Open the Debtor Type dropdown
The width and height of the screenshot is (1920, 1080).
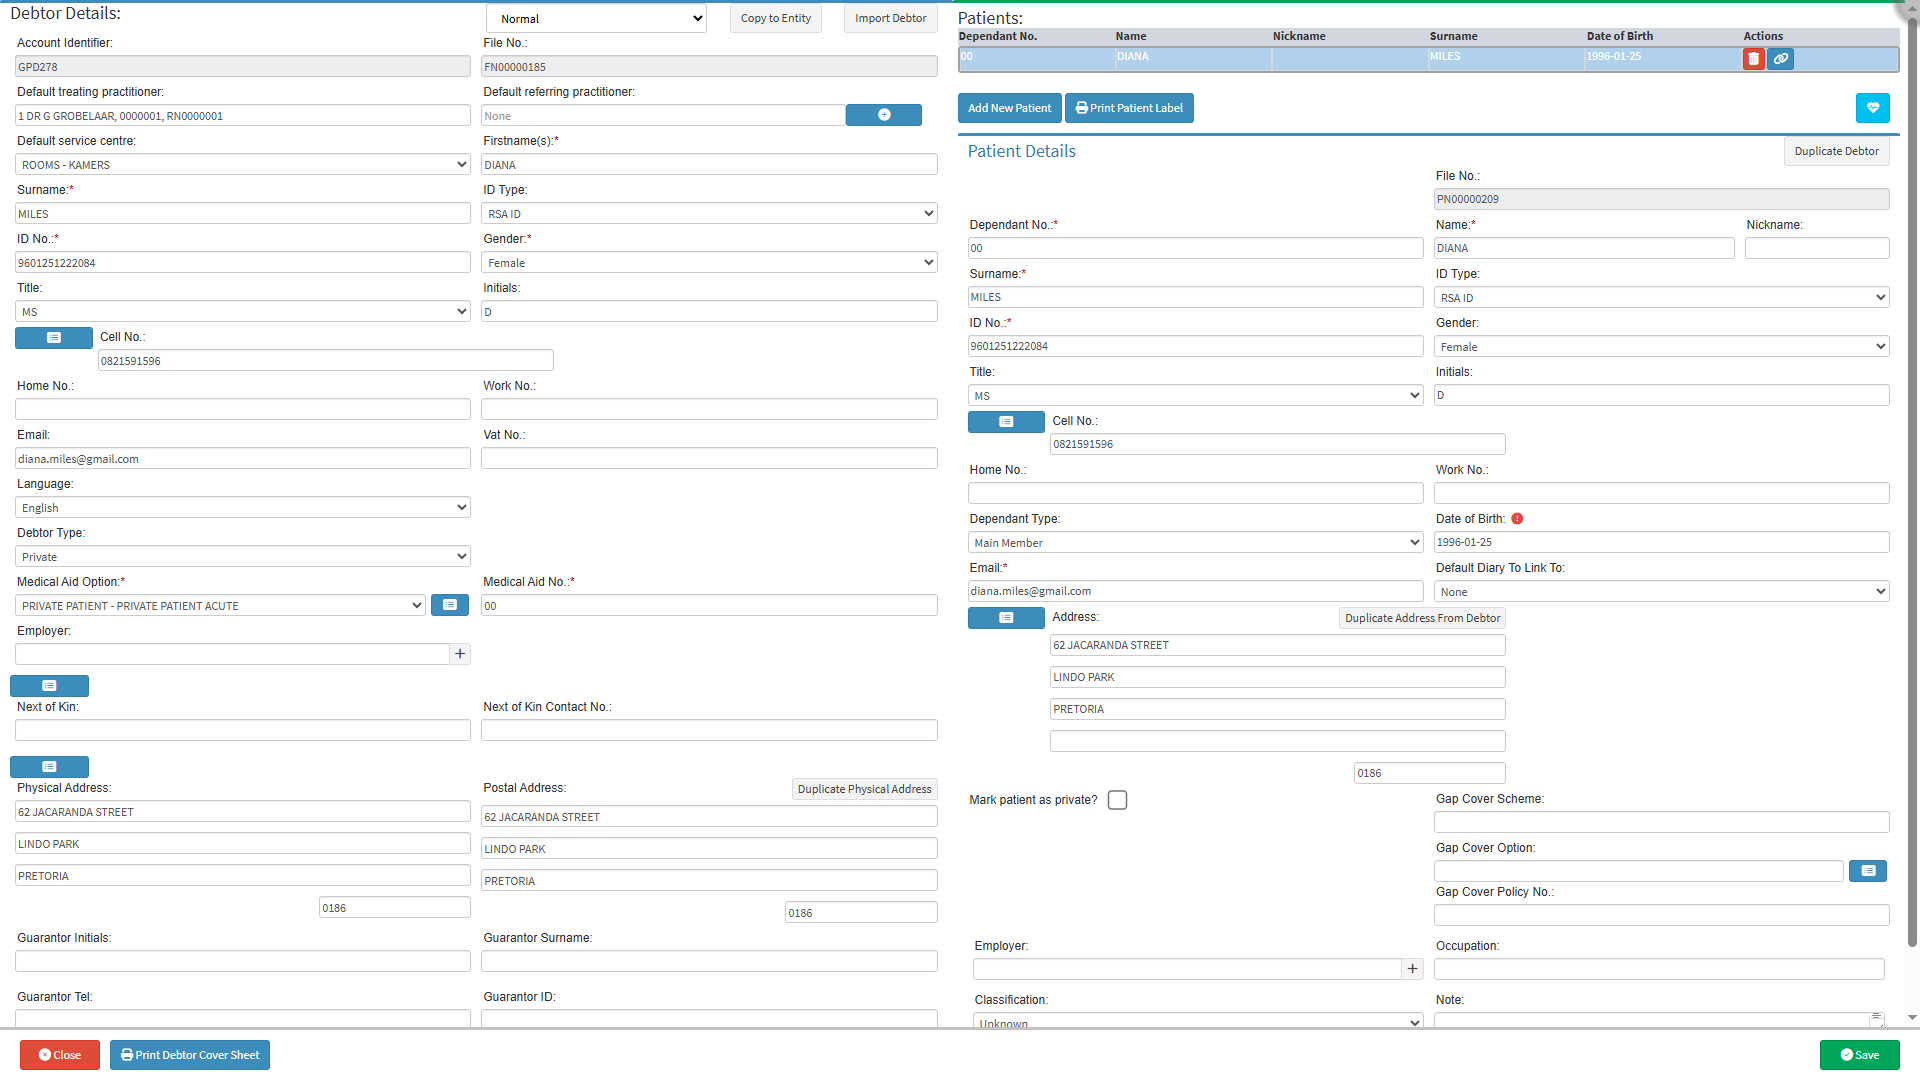tap(242, 557)
